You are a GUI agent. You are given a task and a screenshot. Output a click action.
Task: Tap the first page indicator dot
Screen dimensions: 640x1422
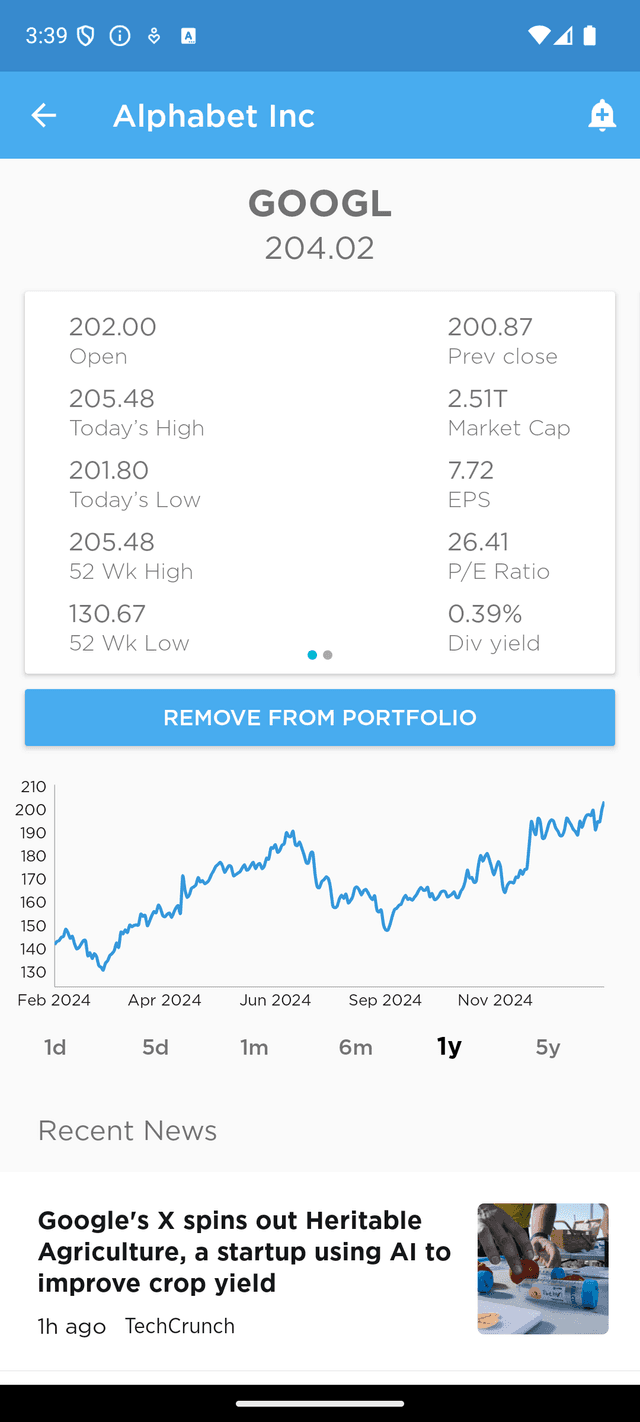312,655
